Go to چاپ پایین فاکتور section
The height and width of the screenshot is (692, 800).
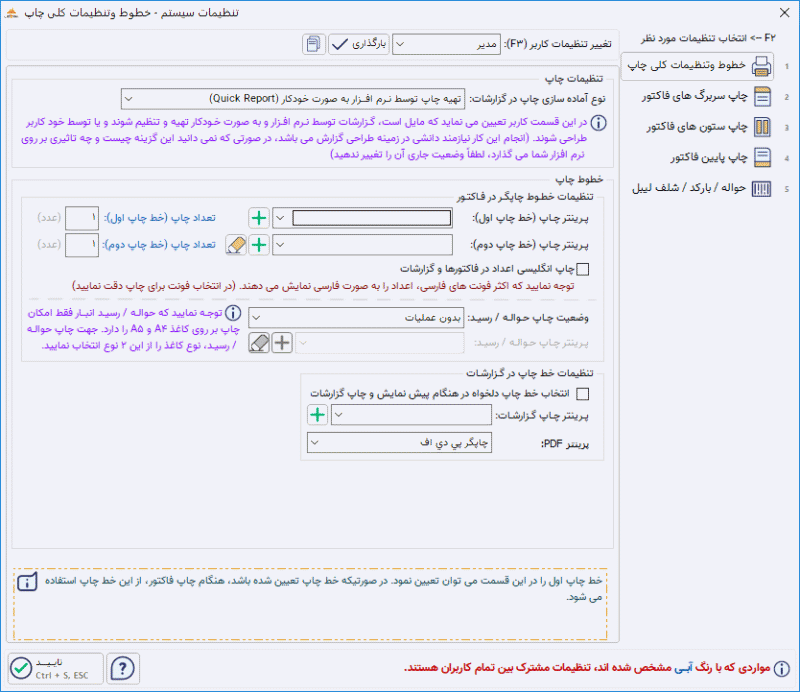[x=721, y=157]
